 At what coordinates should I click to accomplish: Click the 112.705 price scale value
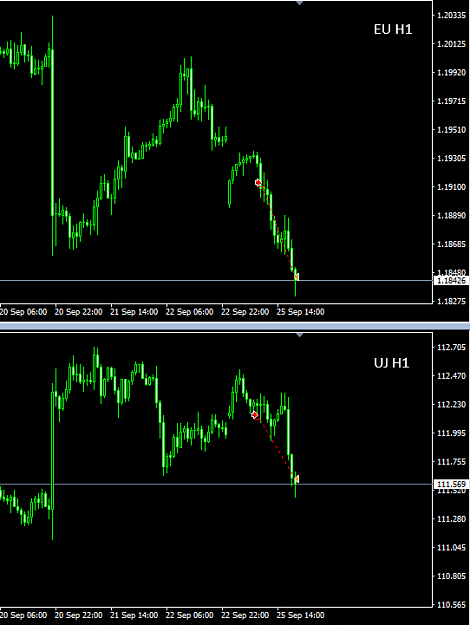451,347
